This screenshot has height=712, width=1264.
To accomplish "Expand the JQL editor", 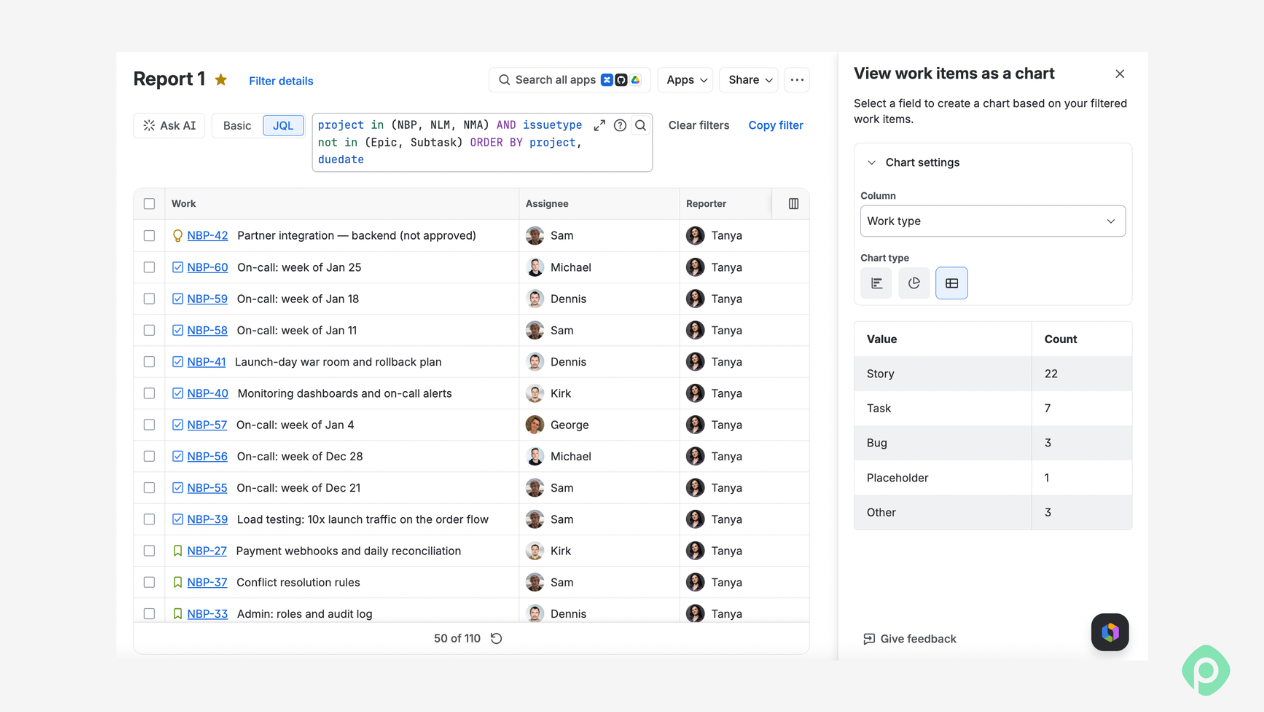I will coord(599,125).
